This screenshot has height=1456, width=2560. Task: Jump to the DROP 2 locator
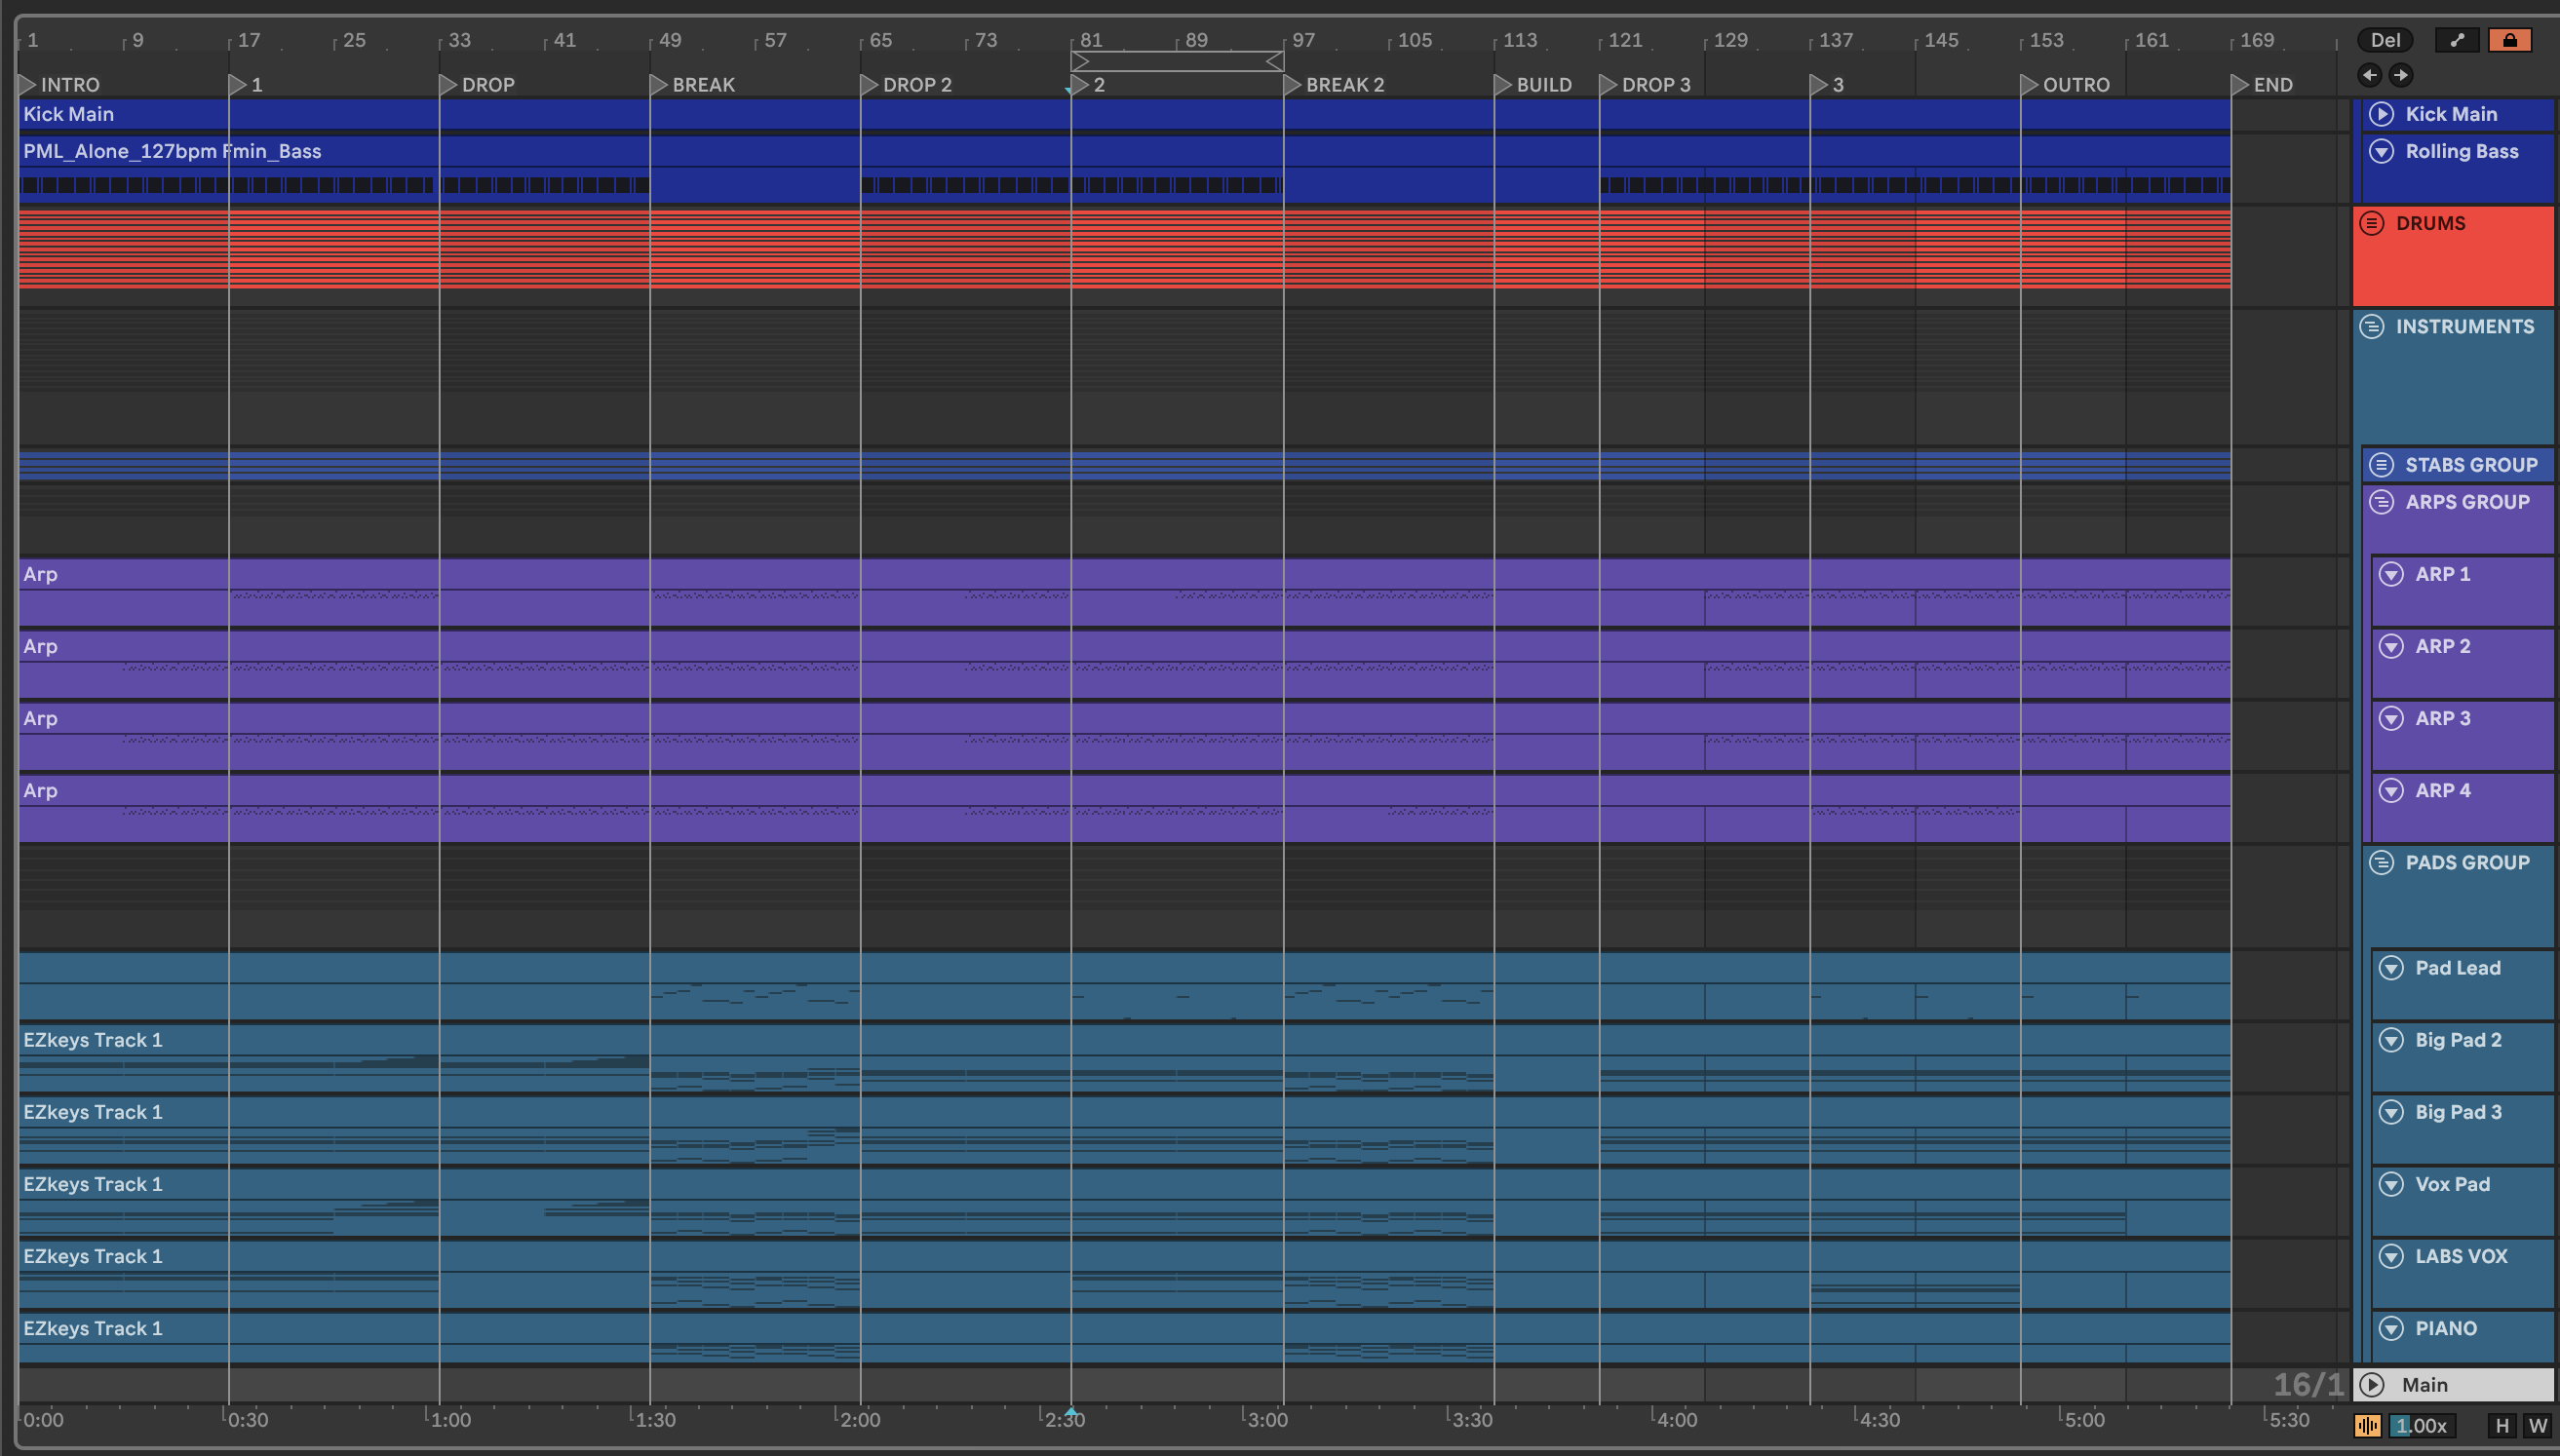coord(869,85)
